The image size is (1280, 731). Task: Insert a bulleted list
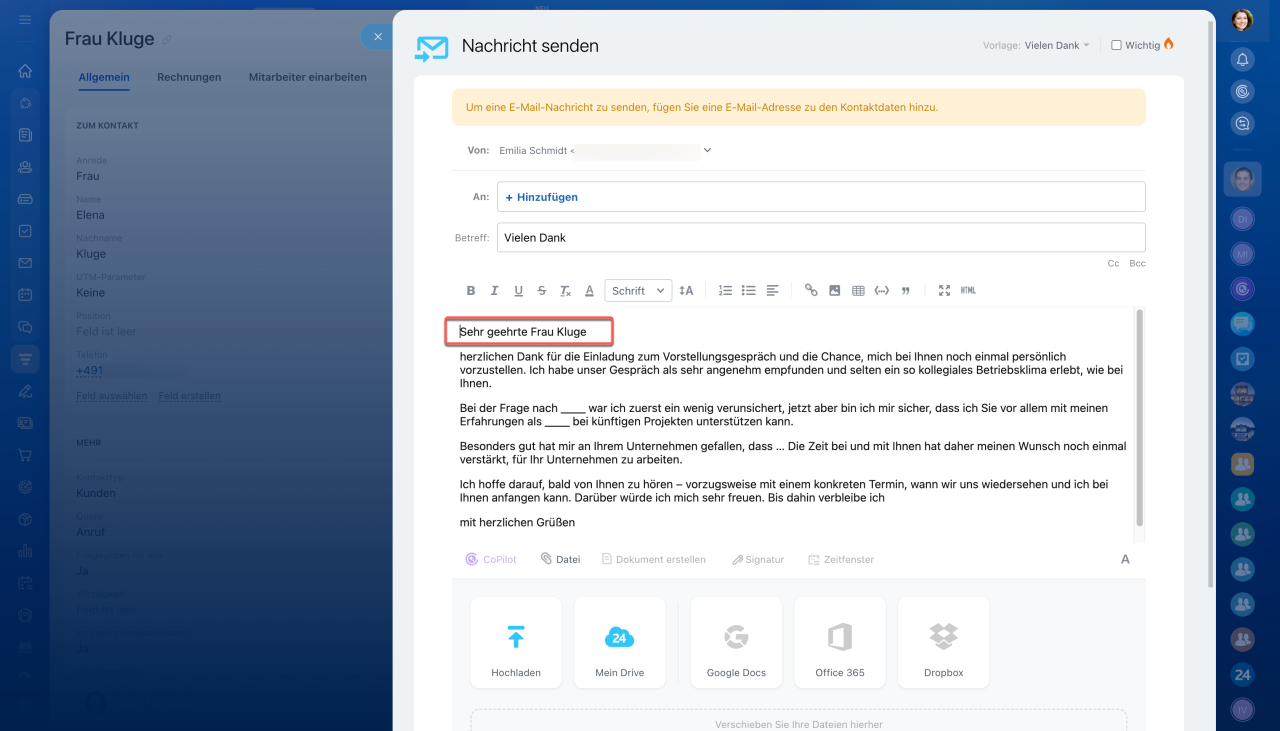[x=748, y=291]
